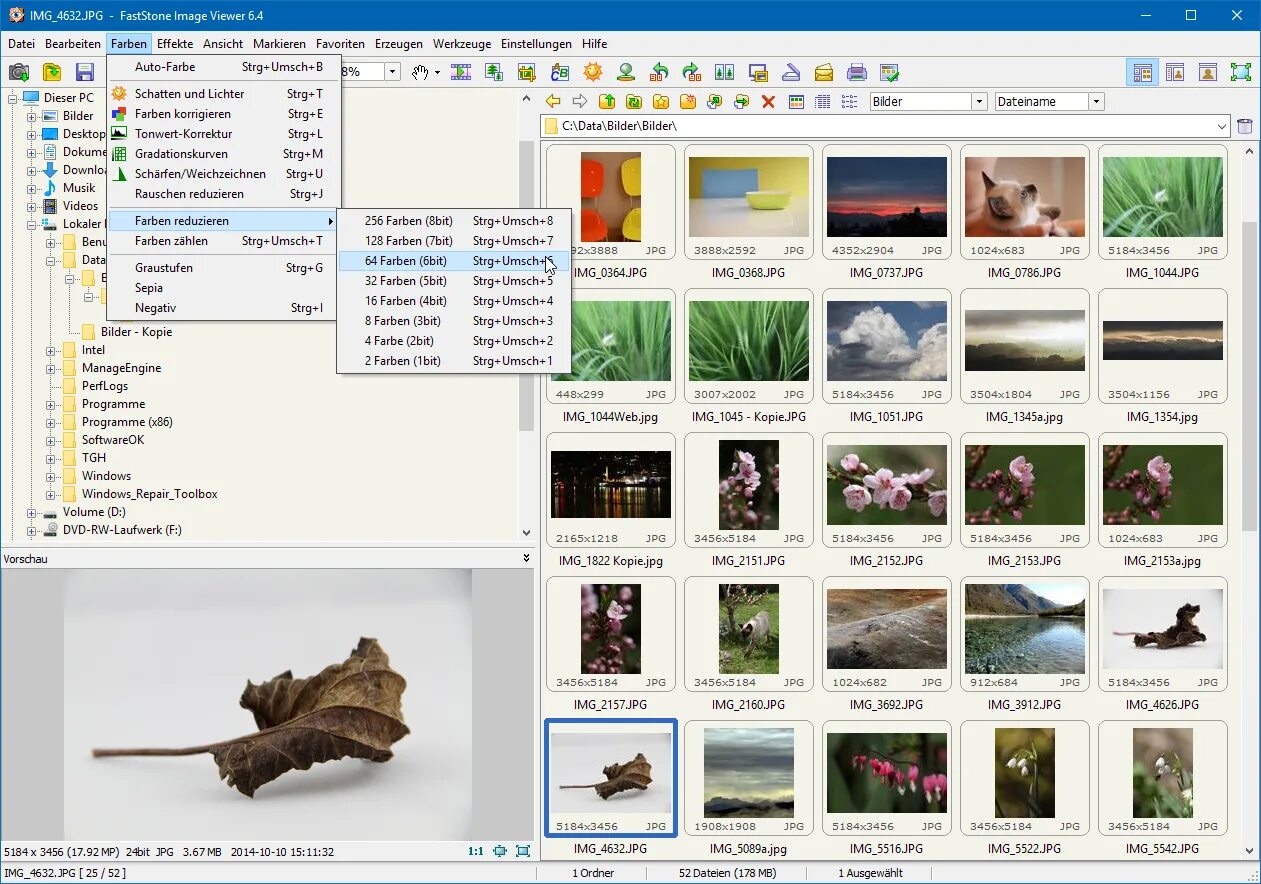This screenshot has width=1261, height=884.
Task: Go back with the yellow left arrow
Action: click(x=553, y=102)
